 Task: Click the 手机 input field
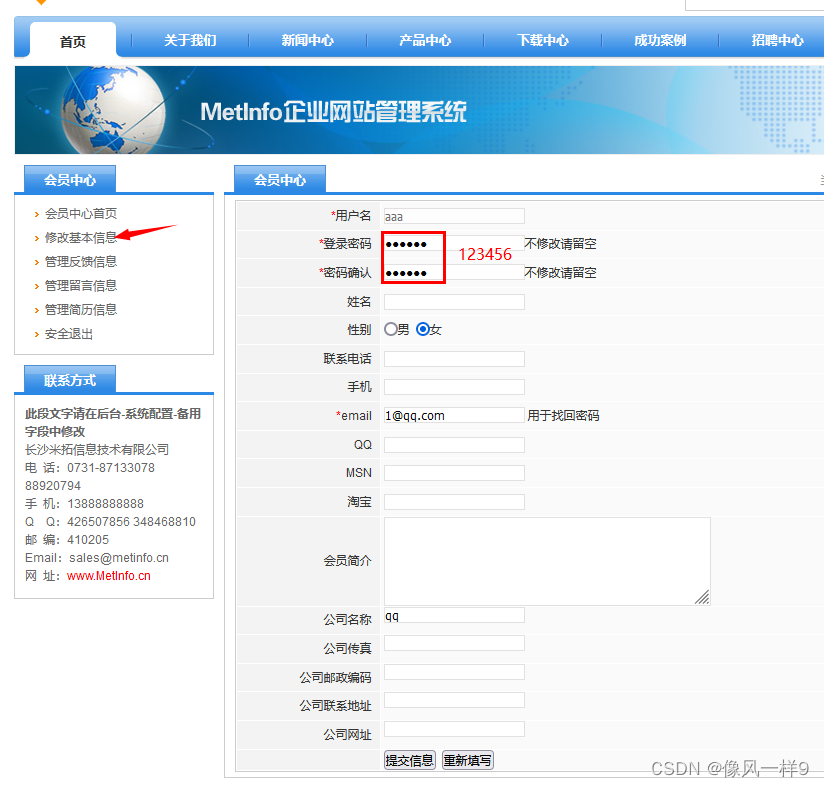454,387
